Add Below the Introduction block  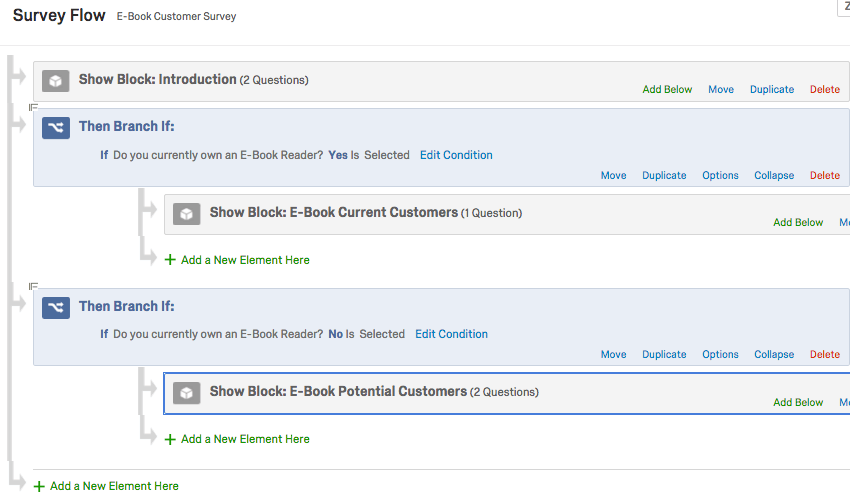click(x=667, y=90)
